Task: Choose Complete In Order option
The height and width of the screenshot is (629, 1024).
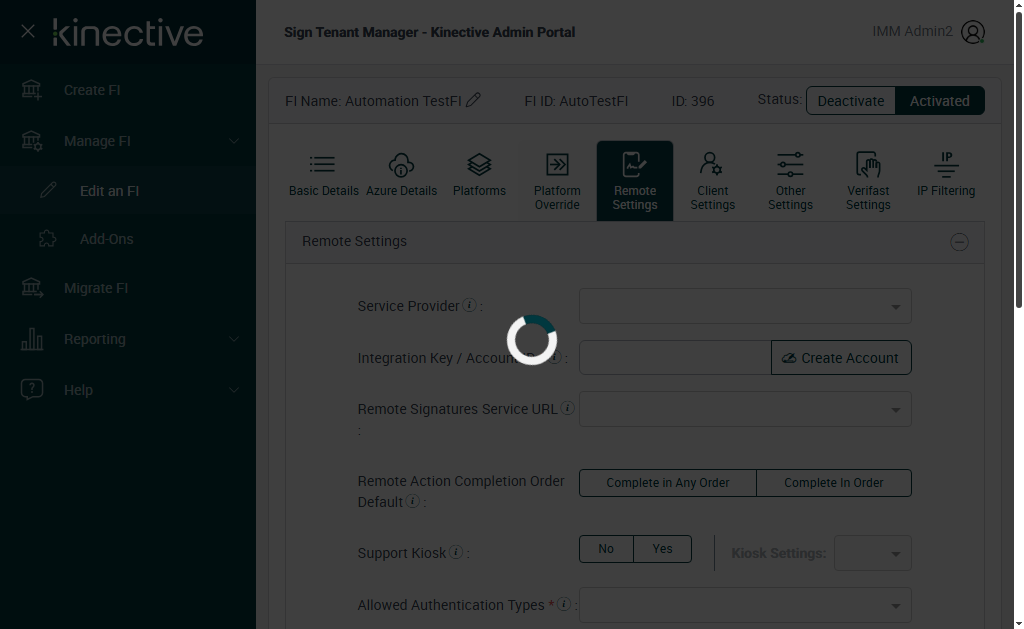Action: pyautogui.click(x=833, y=483)
